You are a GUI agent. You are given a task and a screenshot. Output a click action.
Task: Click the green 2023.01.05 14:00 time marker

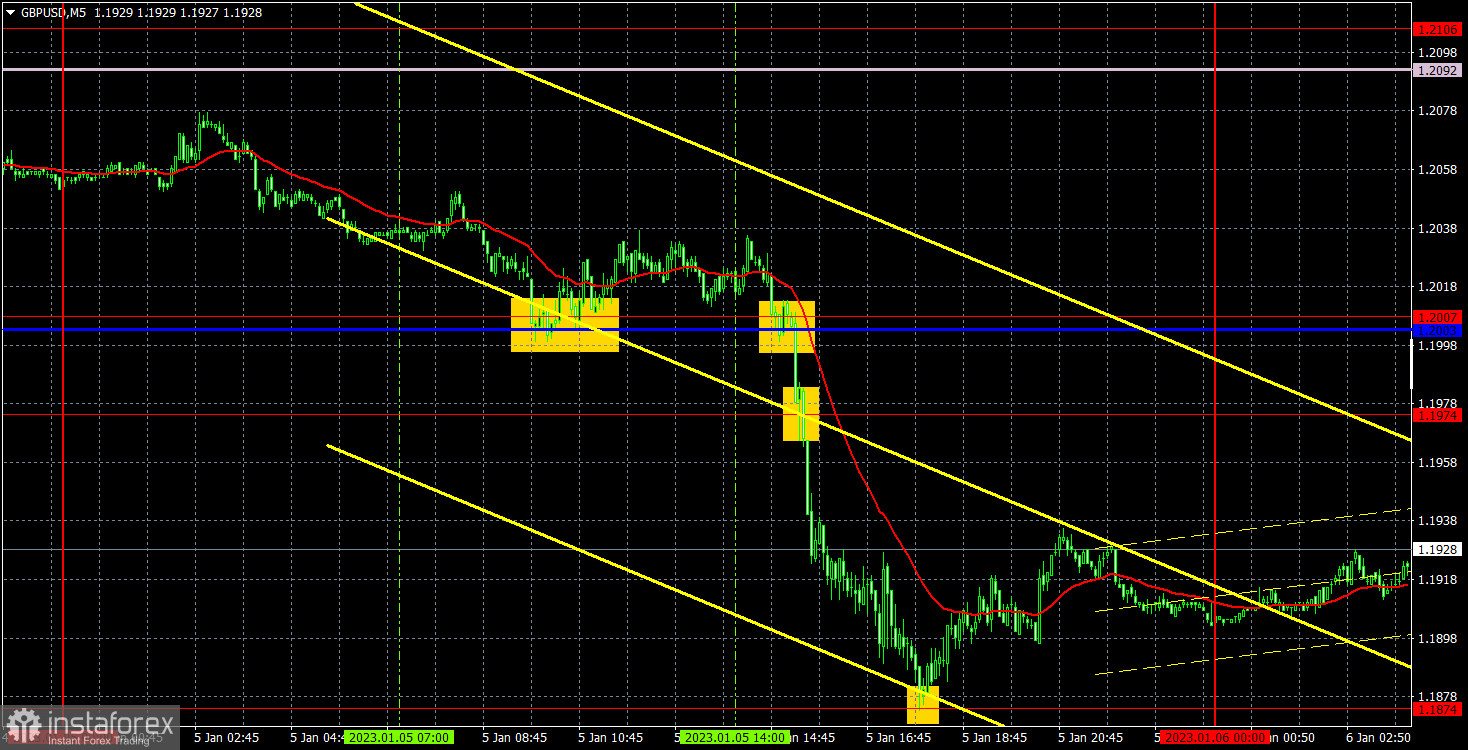733,738
